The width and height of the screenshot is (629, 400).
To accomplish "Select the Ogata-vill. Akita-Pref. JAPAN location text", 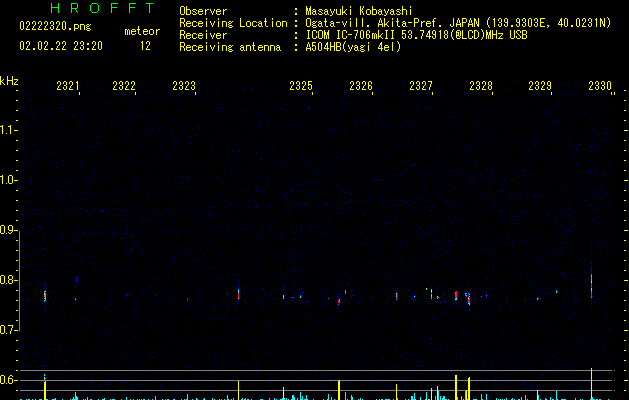I will click(458, 23).
